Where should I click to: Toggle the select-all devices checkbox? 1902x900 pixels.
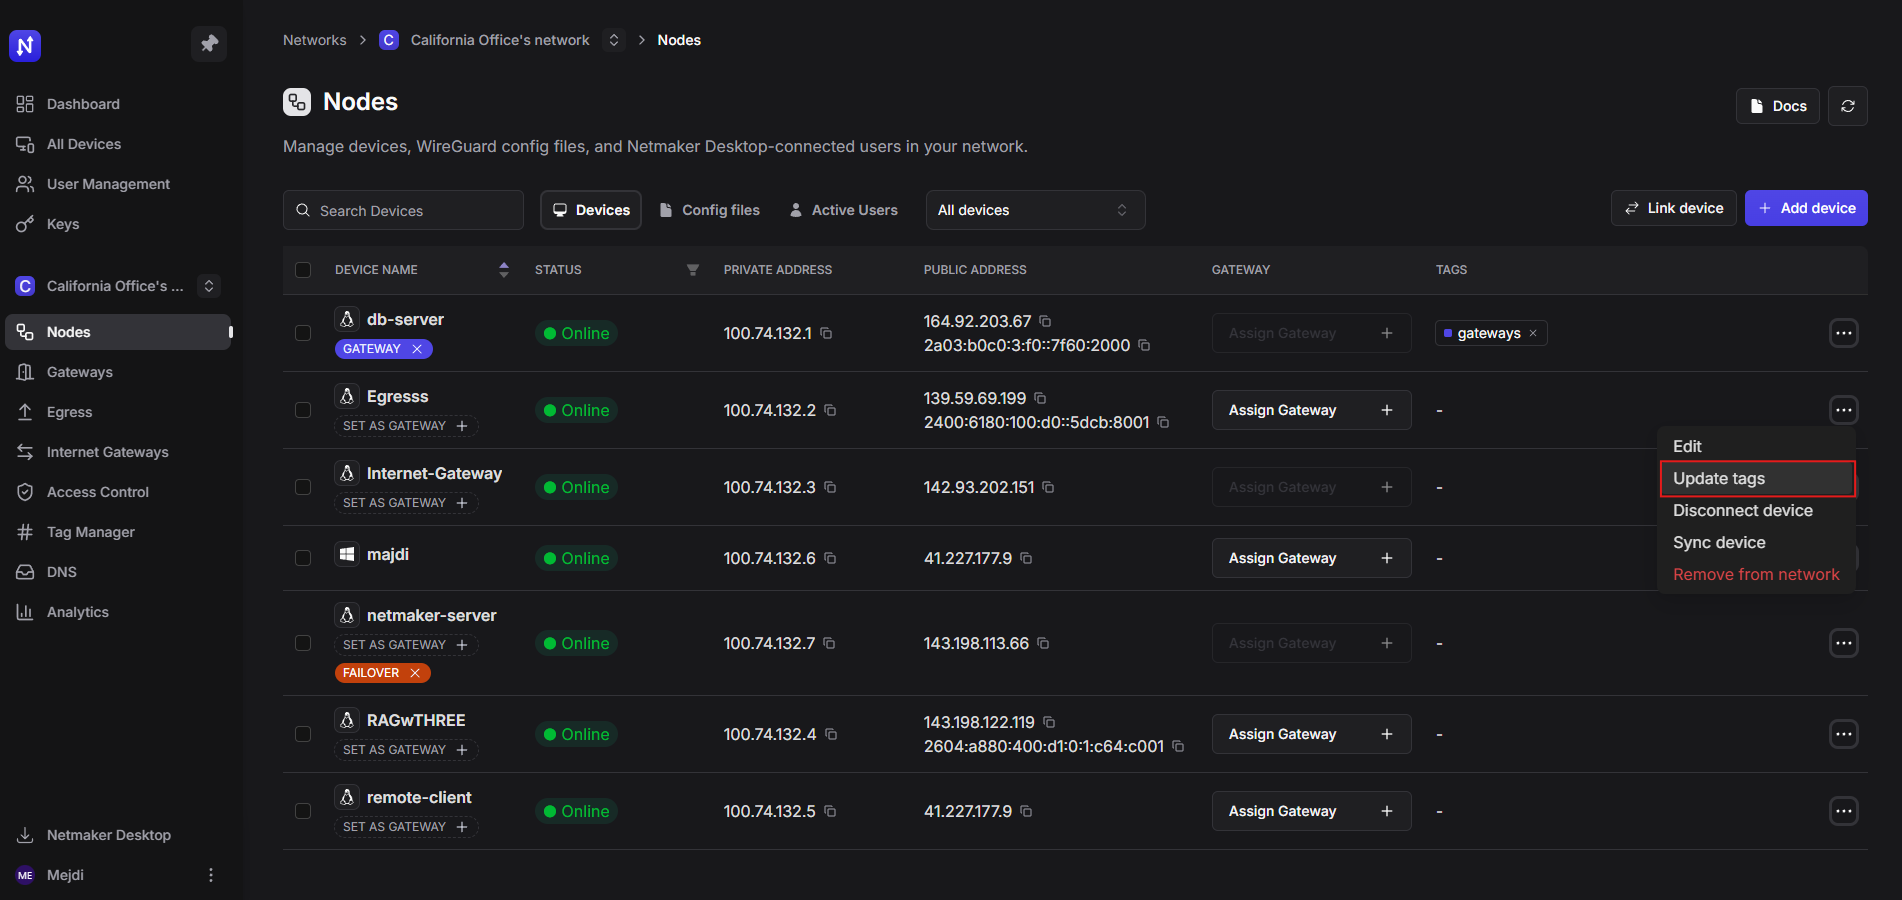pos(303,270)
